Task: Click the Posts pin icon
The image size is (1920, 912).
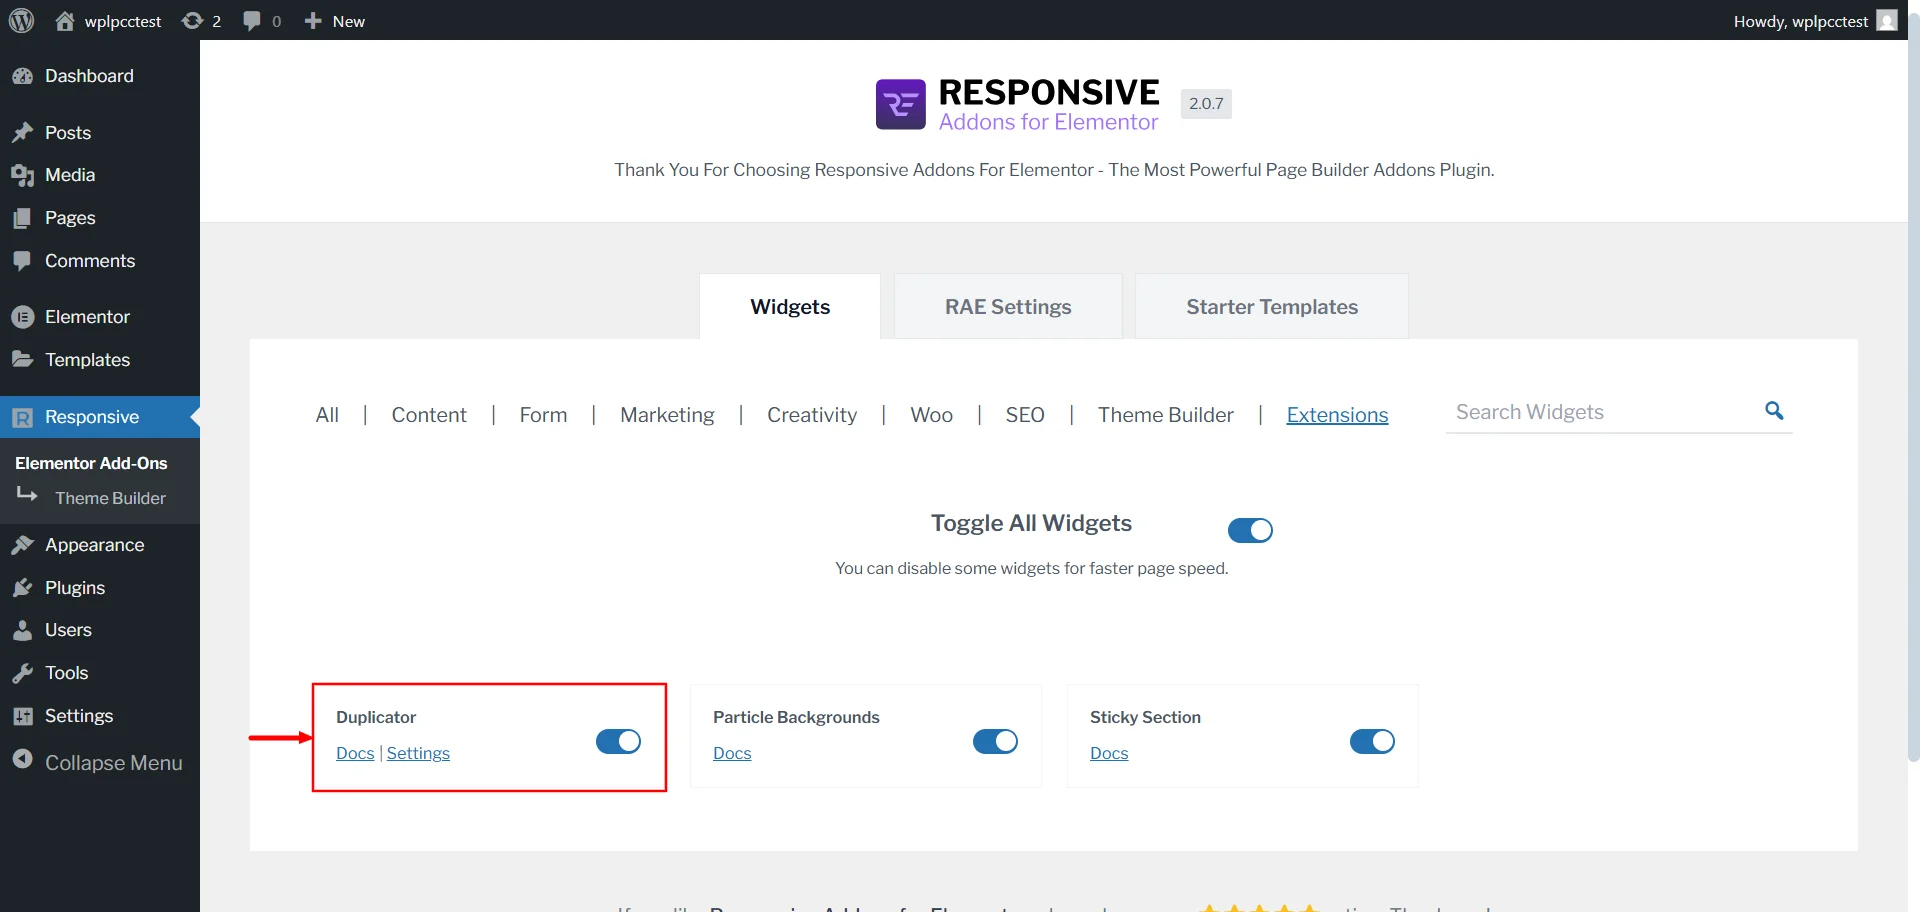Action: (23, 133)
